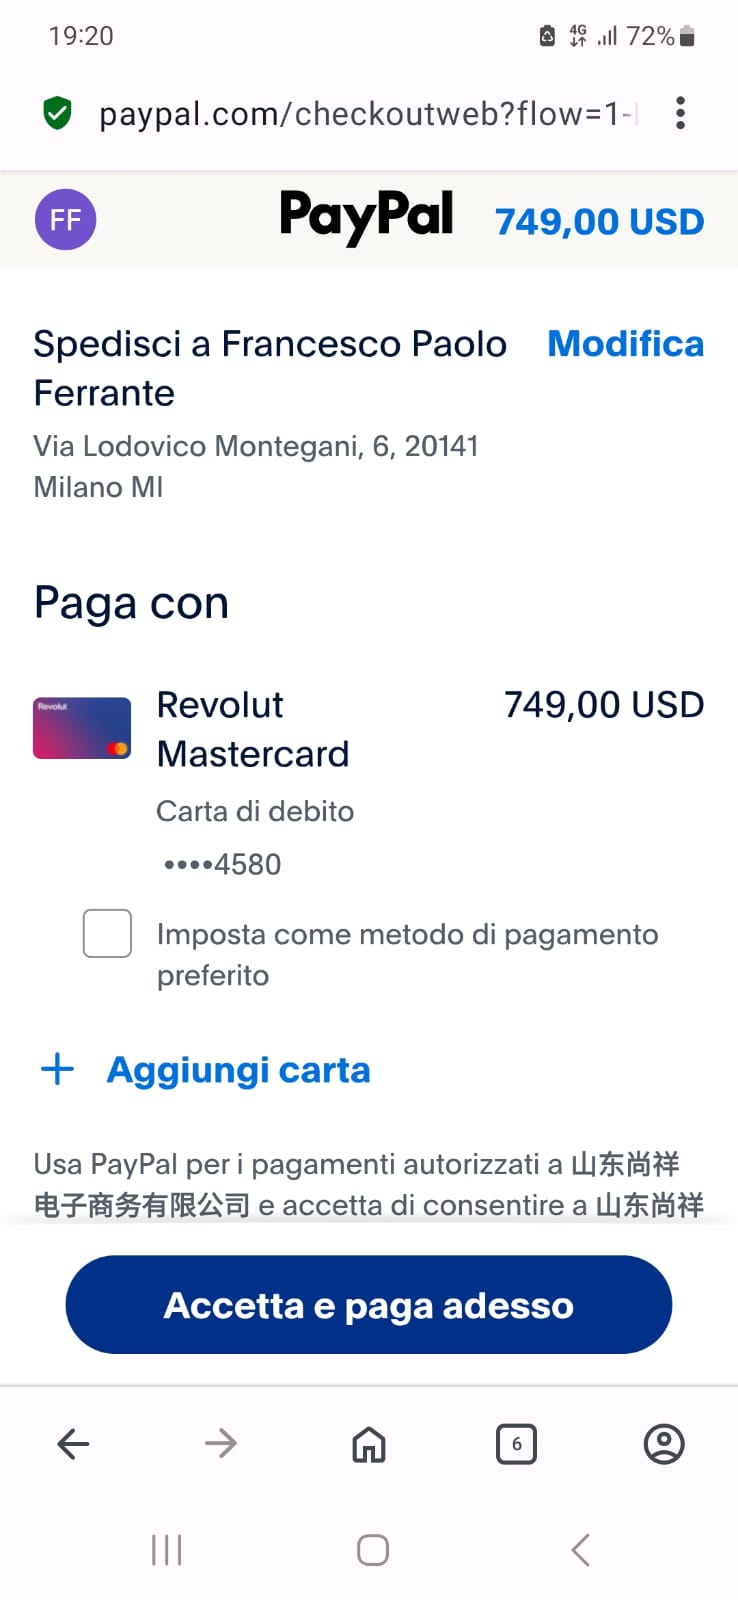Click the Aggiungi carta link
Viewport: 738px width, 1600px height.
click(238, 1070)
